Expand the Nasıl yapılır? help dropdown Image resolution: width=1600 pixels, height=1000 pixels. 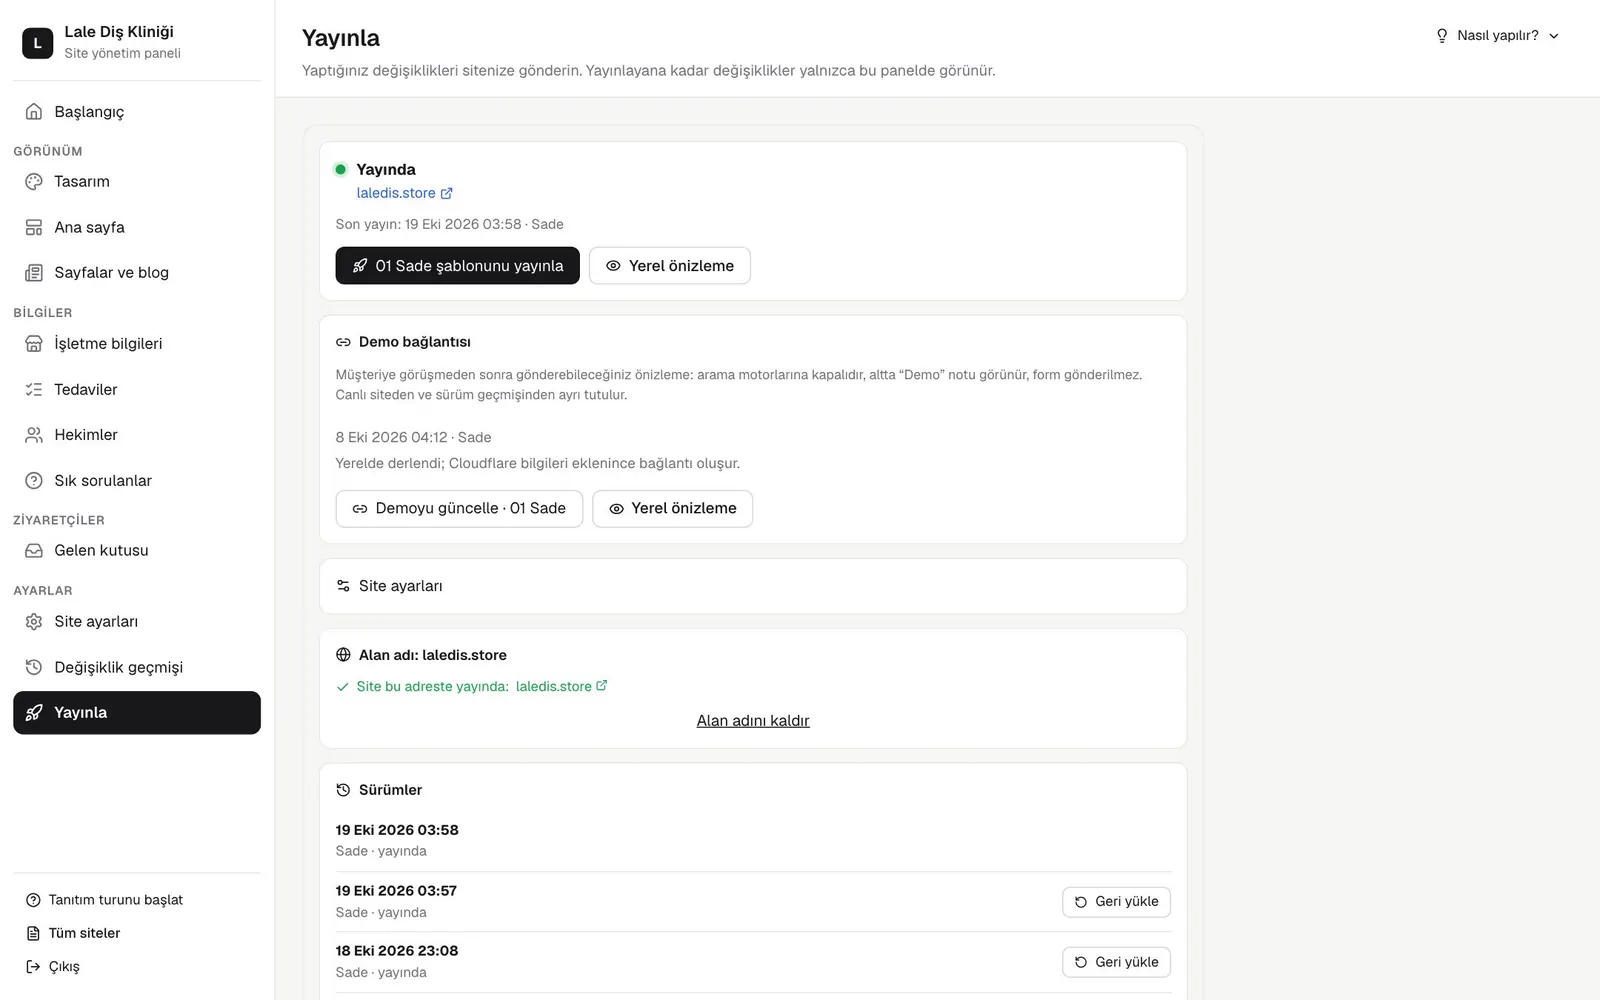(1497, 35)
